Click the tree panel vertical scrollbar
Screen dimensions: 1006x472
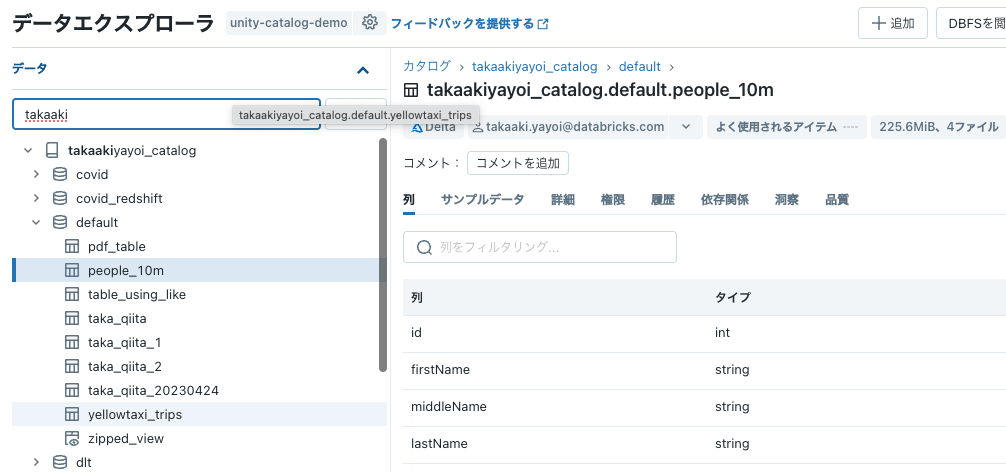coord(383,255)
